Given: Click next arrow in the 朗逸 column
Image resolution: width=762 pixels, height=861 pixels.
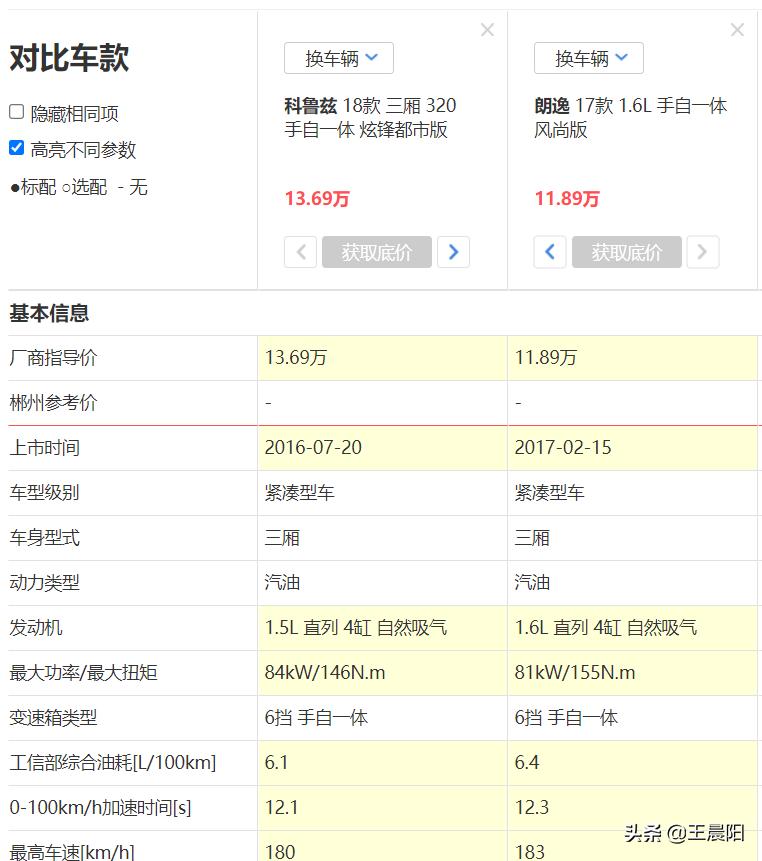Looking at the screenshot, I should coord(703,252).
